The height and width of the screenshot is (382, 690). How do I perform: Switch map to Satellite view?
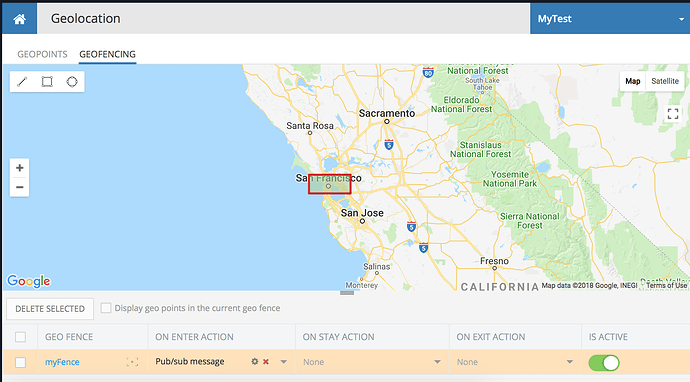tap(665, 81)
